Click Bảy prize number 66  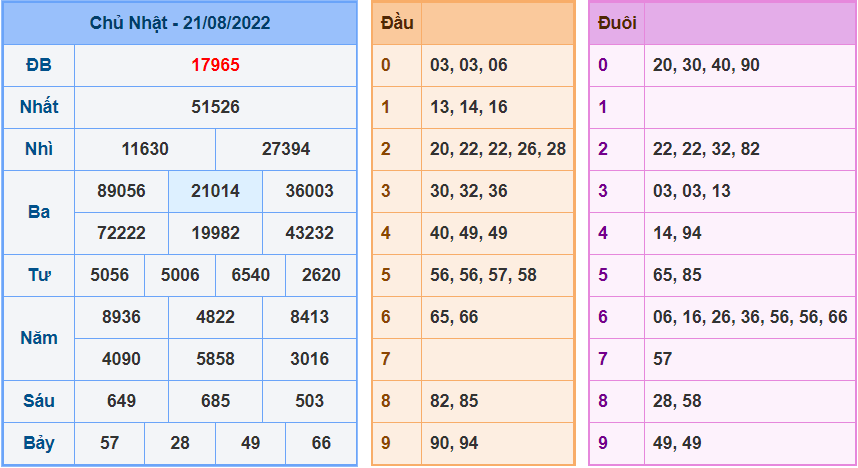pos(321,443)
